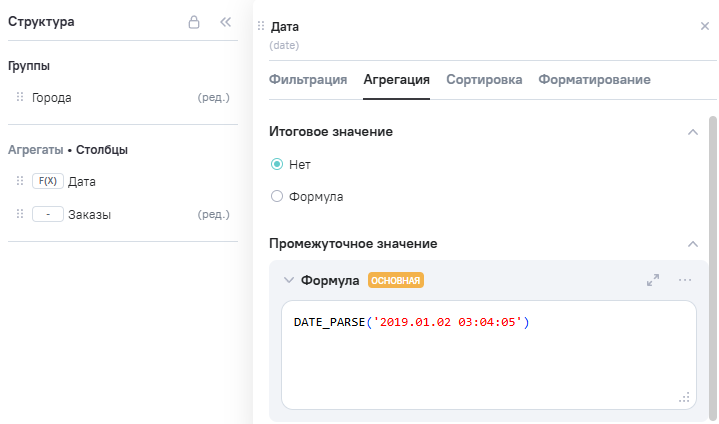This screenshot has width=719, height=424.
Task: Select the Нет radio option
Action: point(277,164)
